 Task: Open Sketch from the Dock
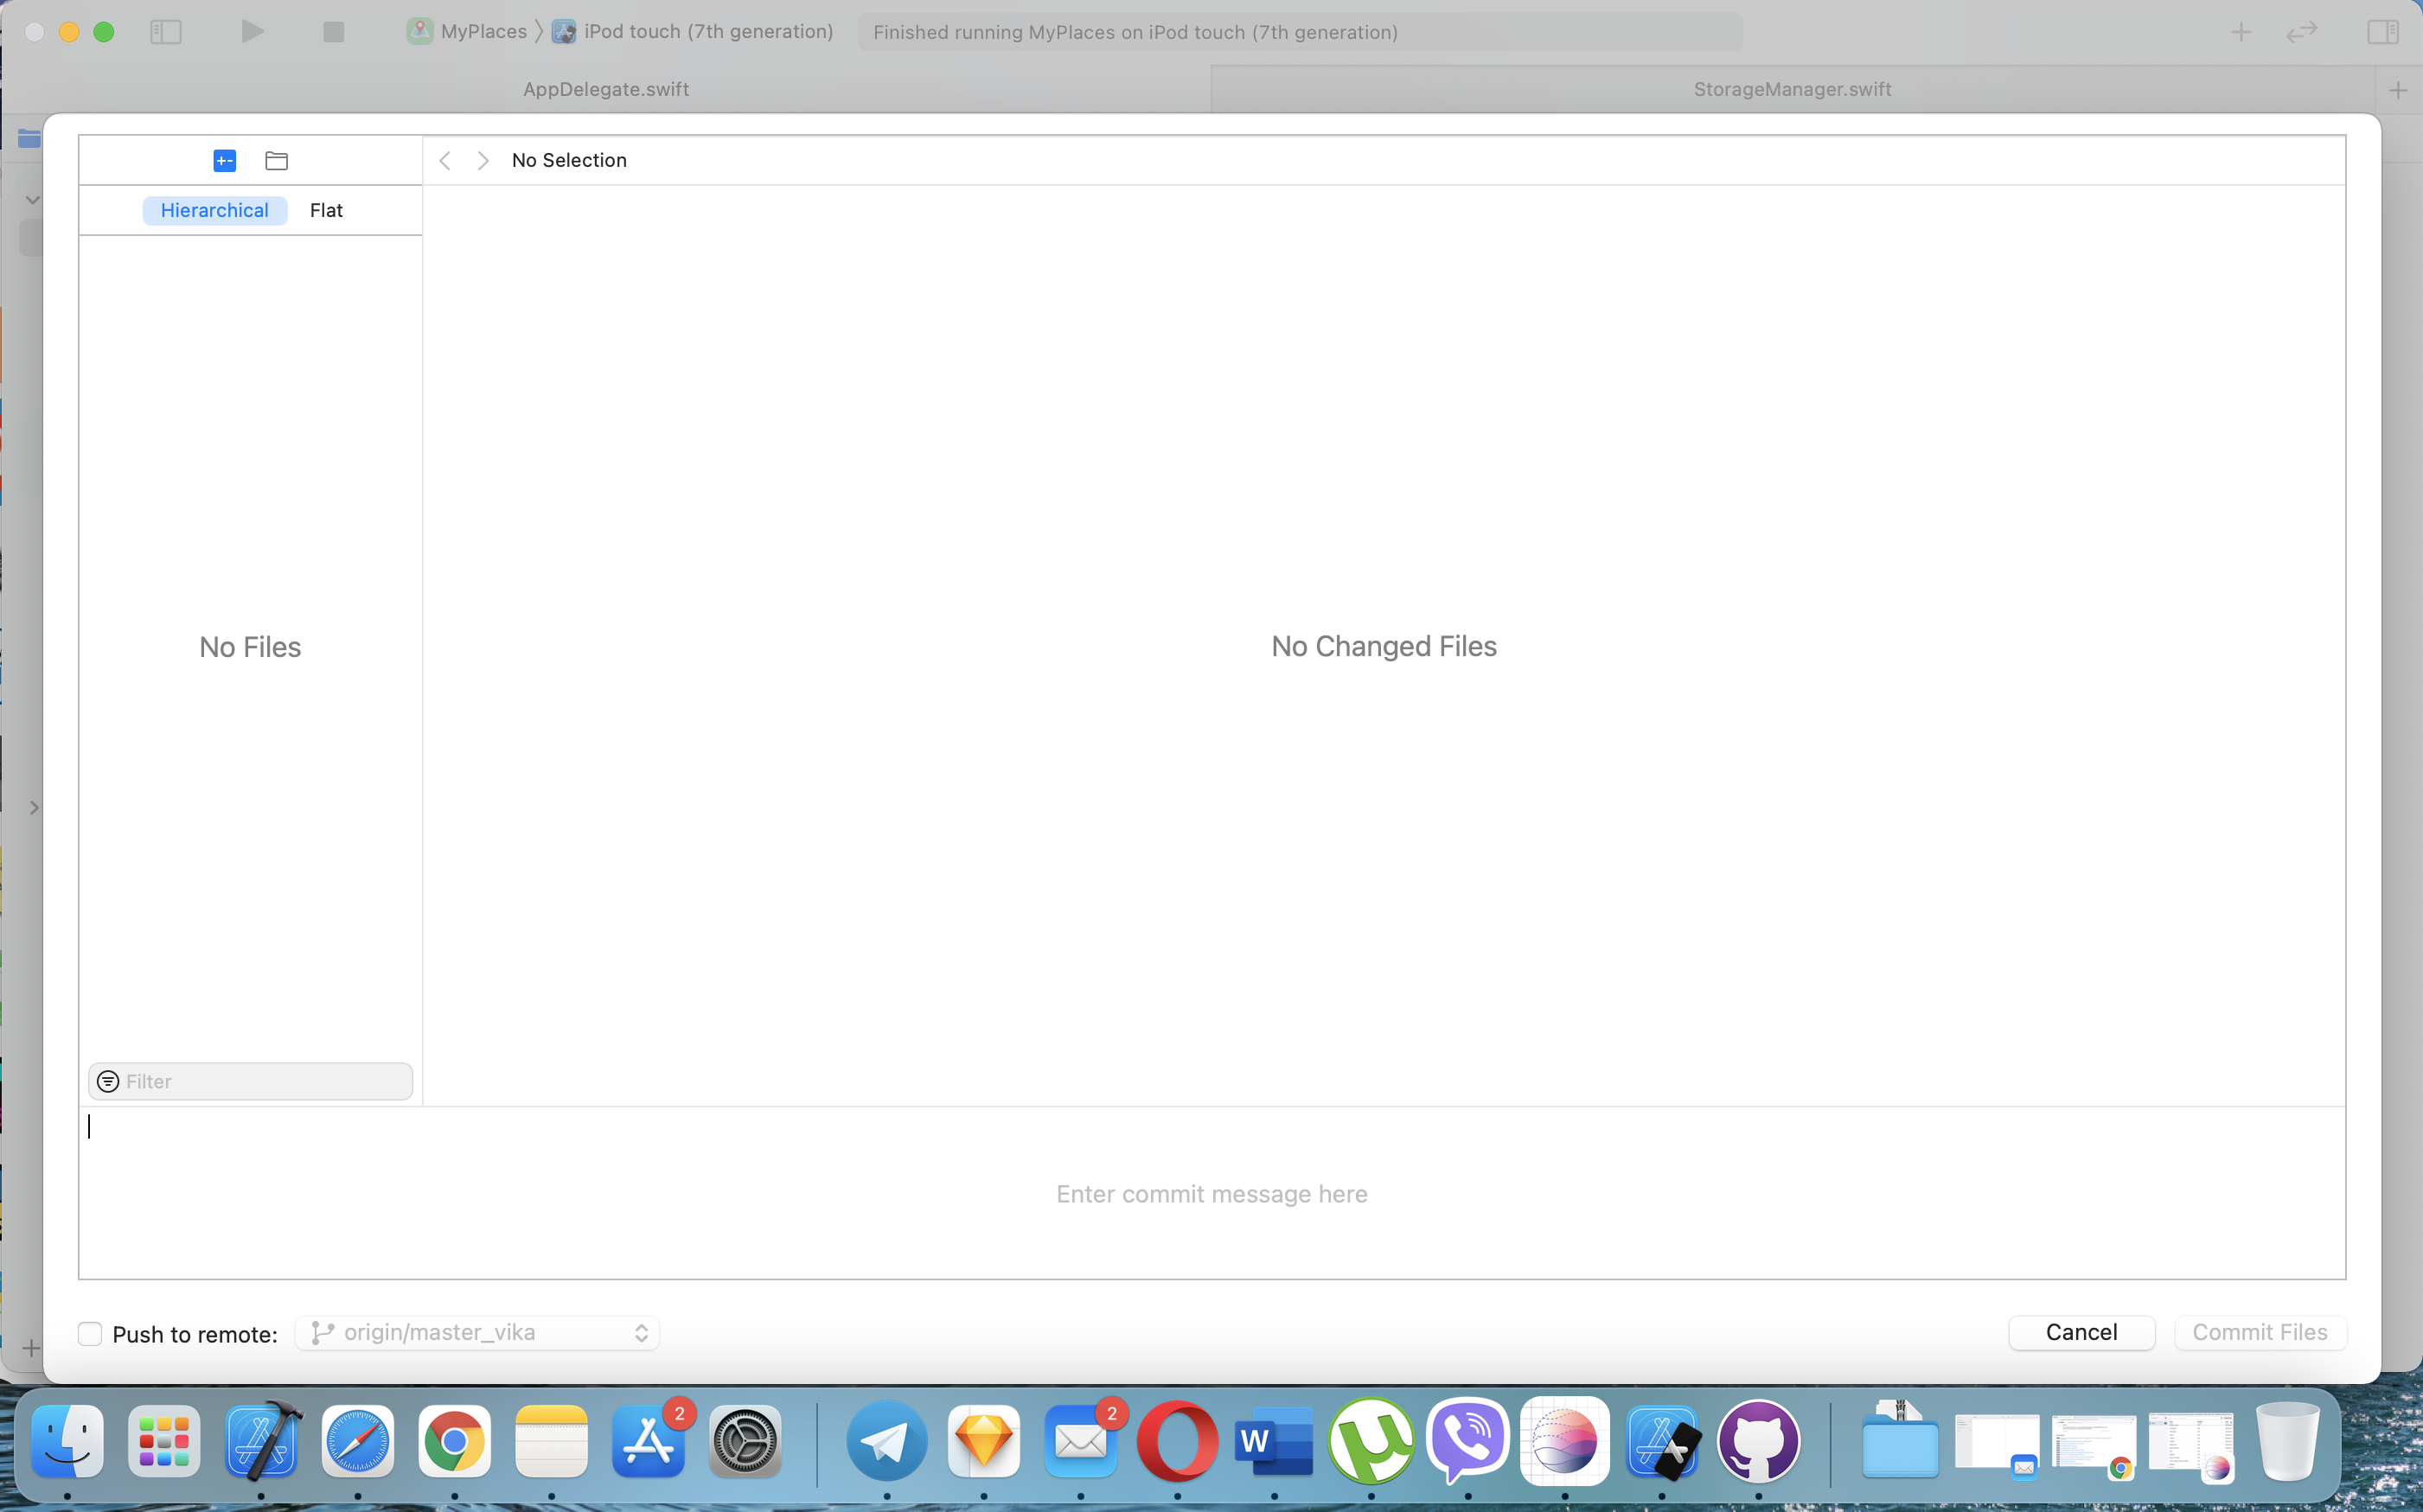click(x=984, y=1441)
